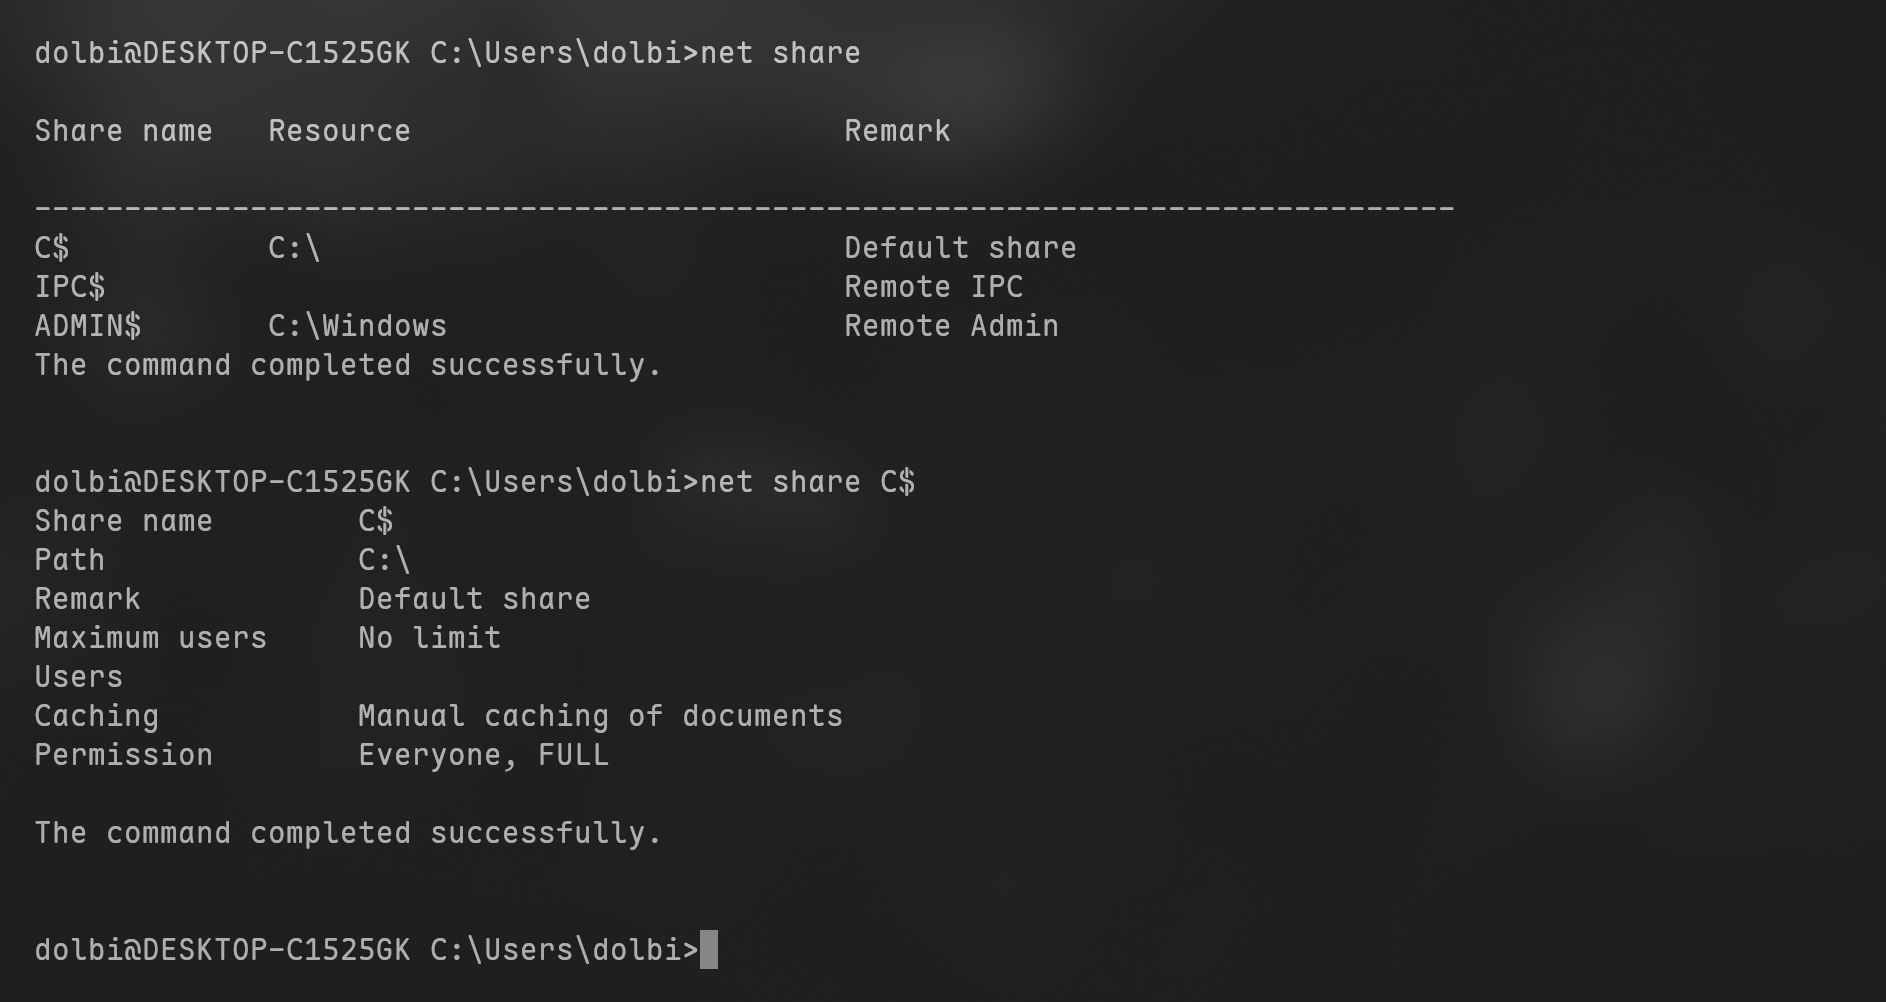The image size is (1886, 1002).
Task: Click the blinking cursor at the last prompt
Action: (708, 950)
